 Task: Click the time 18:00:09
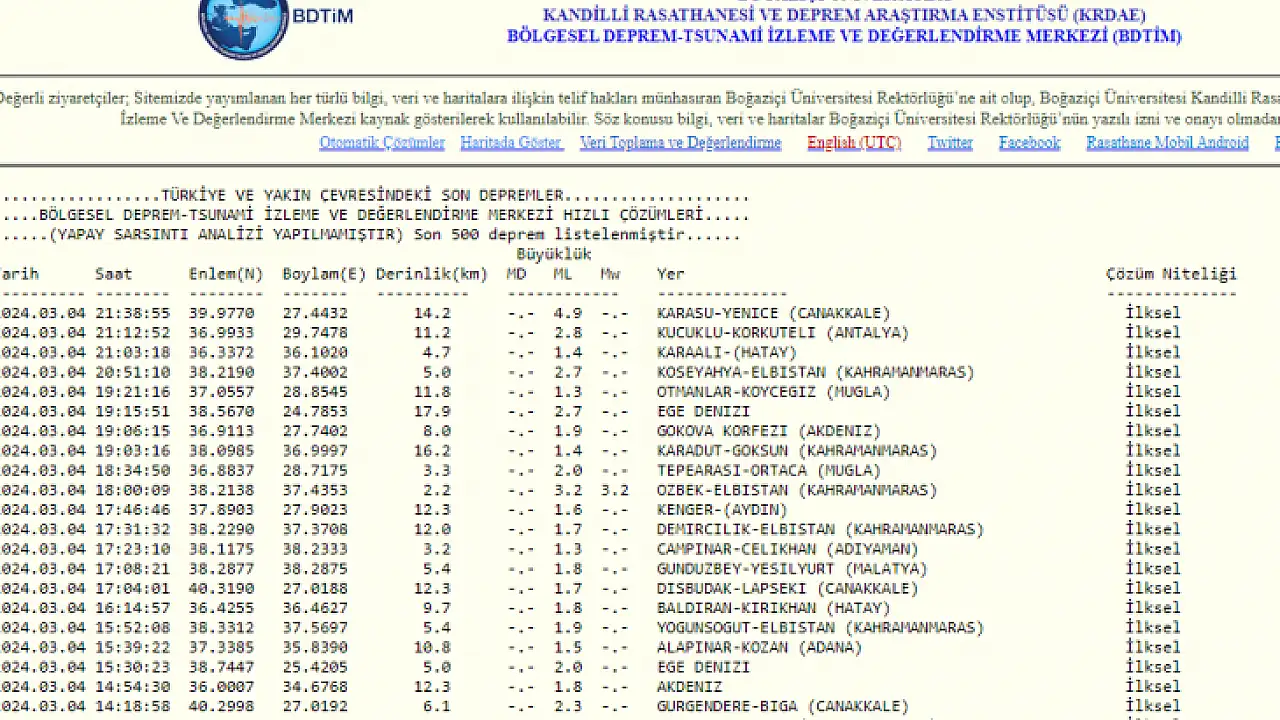click(133, 490)
